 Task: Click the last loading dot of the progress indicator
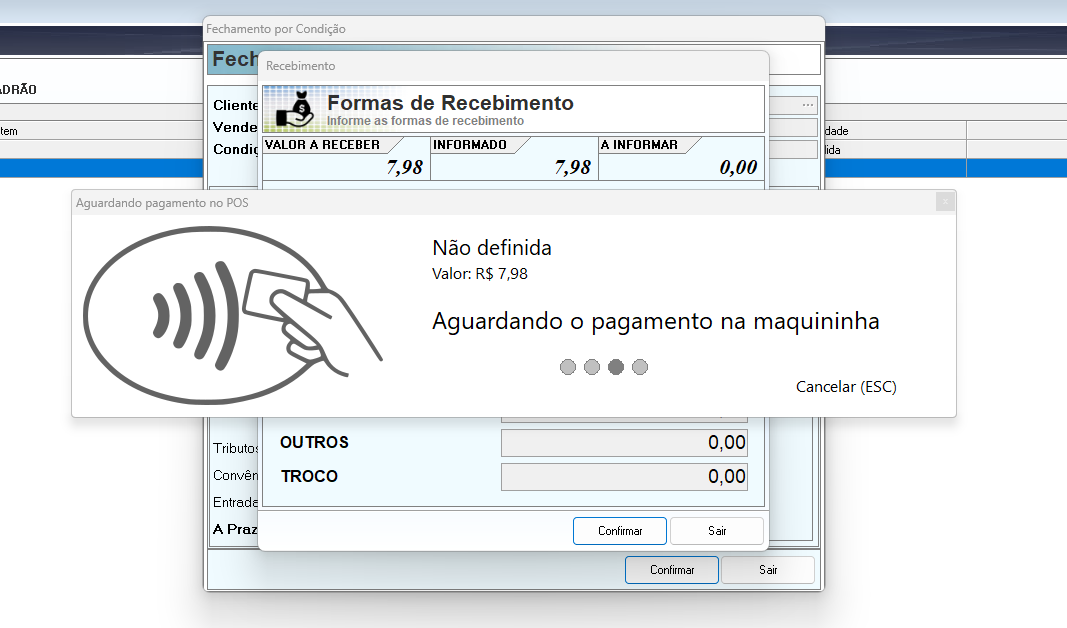(640, 367)
